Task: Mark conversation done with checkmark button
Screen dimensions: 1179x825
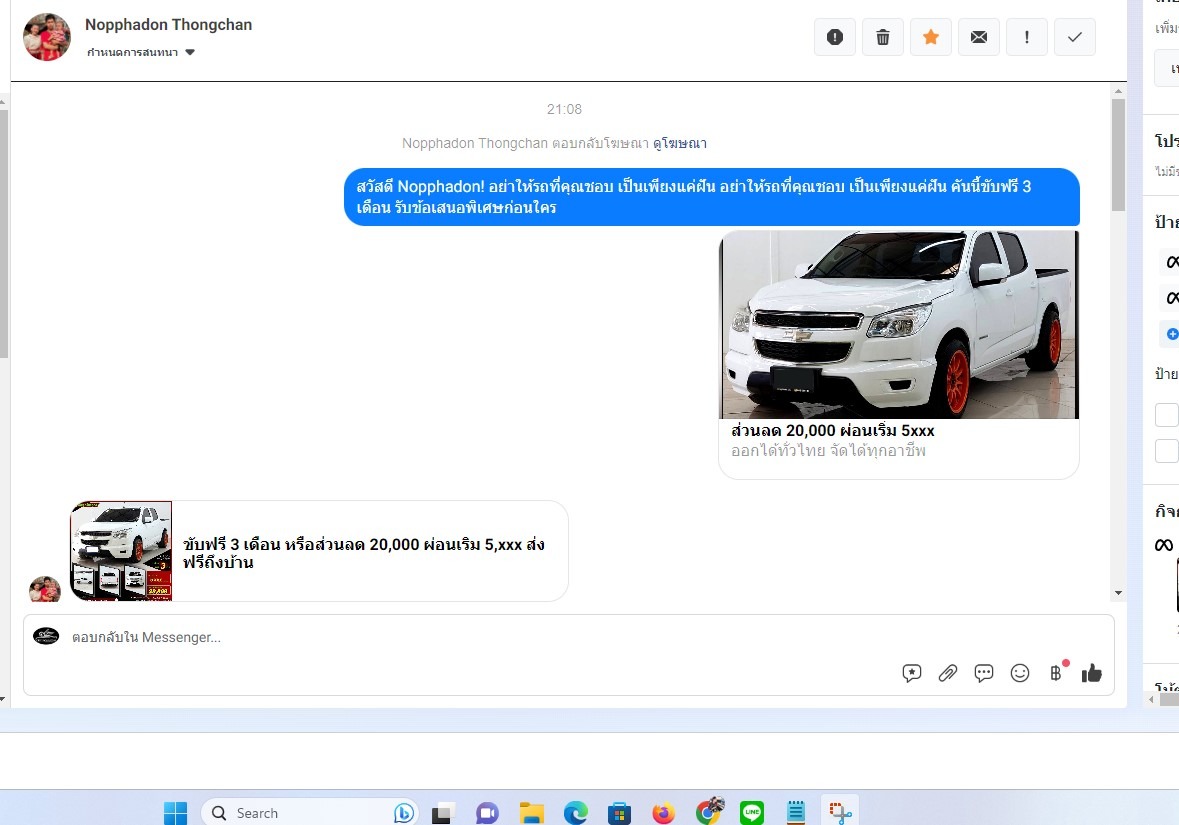Action: tap(1075, 37)
